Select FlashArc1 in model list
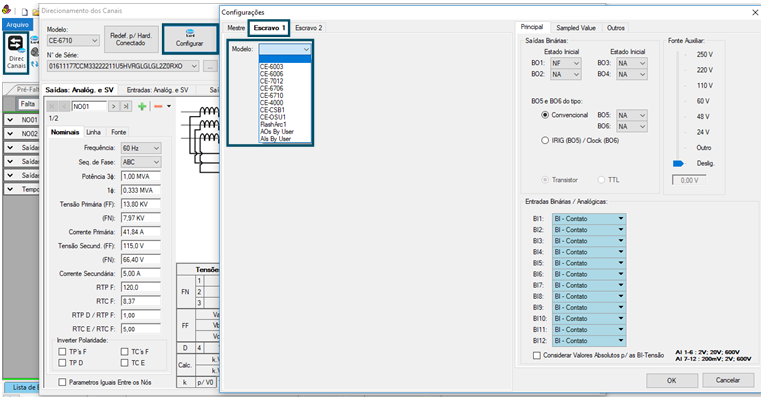Screen dimensions: 762x399 pyautogui.click(x=285, y=125)
